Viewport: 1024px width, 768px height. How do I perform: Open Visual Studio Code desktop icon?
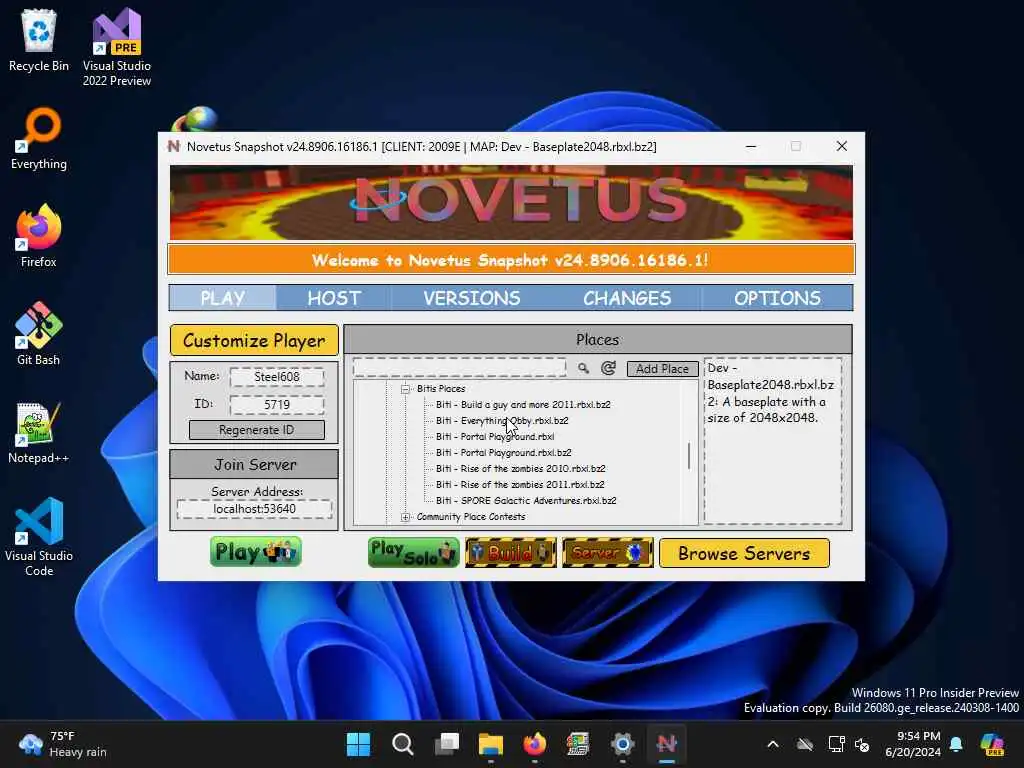(x=39, y=537)
